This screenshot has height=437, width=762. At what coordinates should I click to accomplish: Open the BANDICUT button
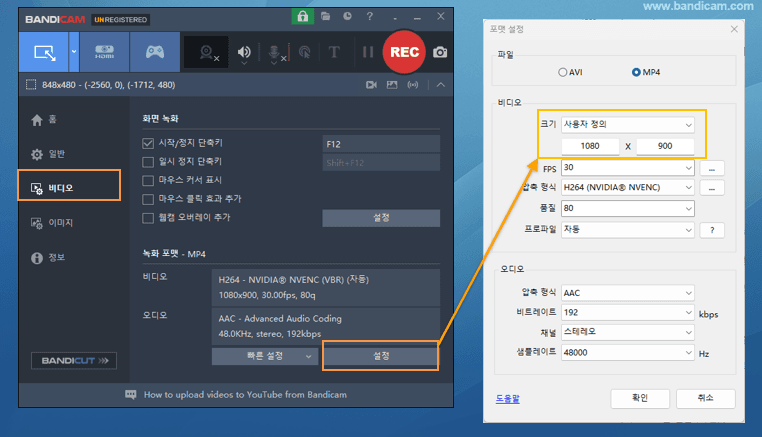coord(74,361)
